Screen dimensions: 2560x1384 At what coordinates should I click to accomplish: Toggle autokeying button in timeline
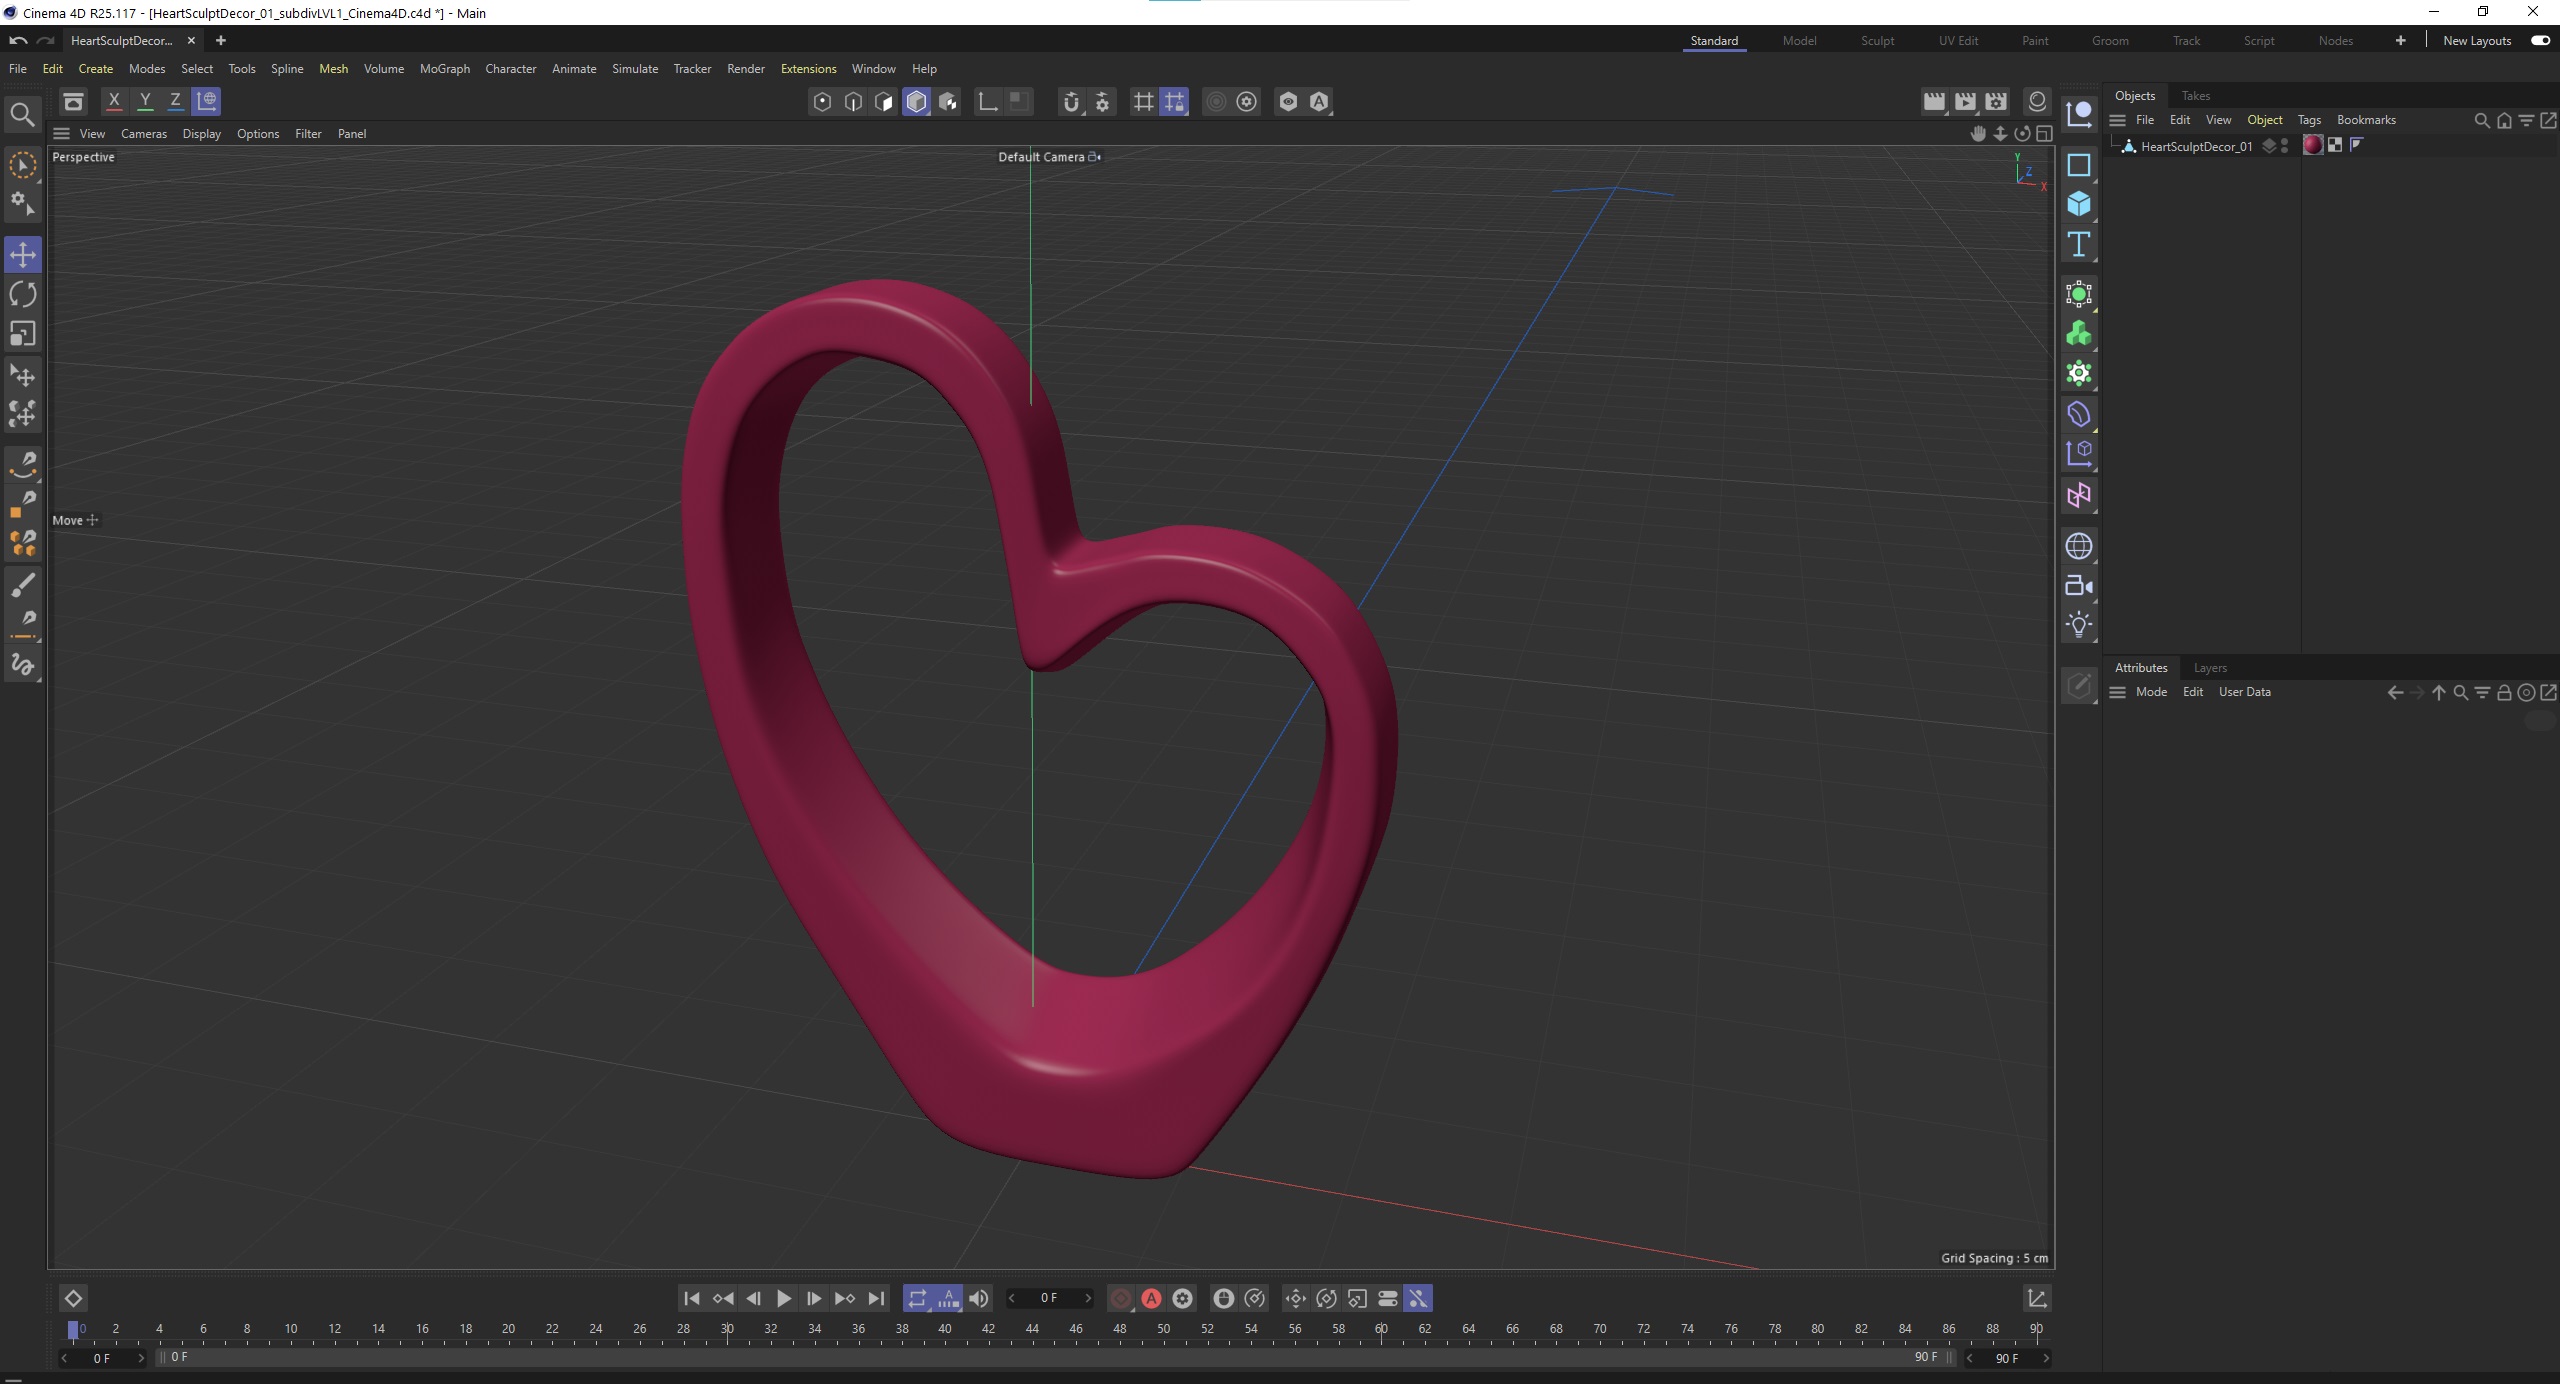(x=1151, y=1298)
